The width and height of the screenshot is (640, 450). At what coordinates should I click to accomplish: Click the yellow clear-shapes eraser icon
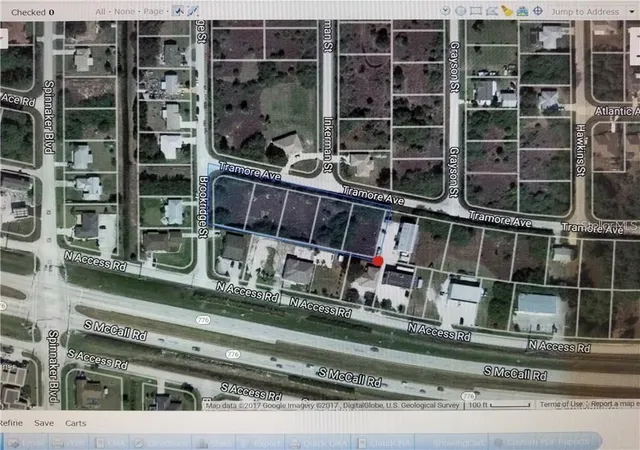click(507, 11)
